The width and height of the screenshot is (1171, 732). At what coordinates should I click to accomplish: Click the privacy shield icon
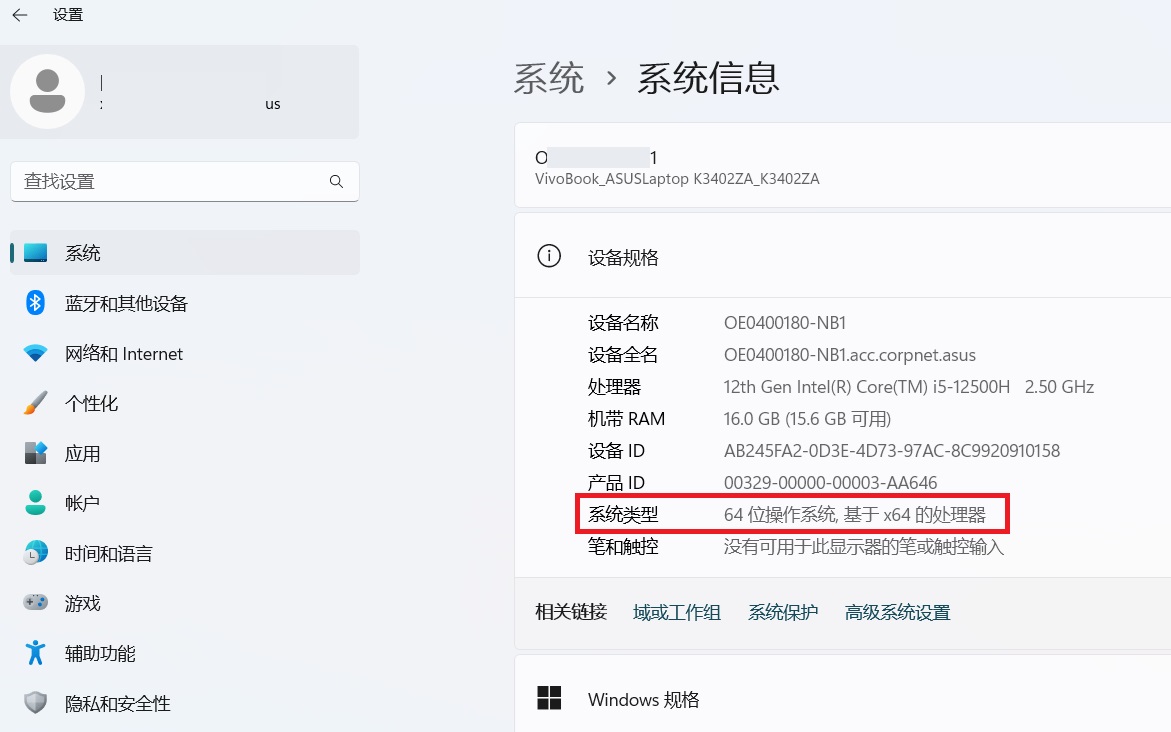coord(36,703)
